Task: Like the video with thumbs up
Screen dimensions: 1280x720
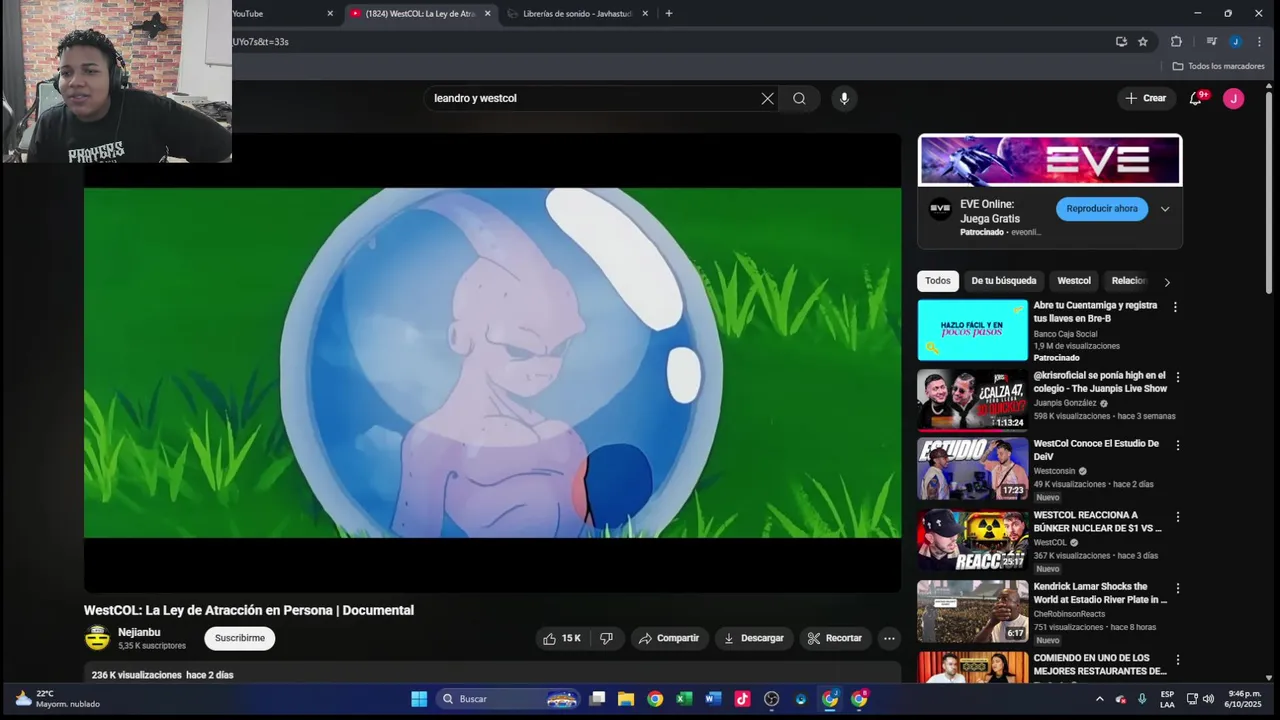Action: (x=561, y=638)
